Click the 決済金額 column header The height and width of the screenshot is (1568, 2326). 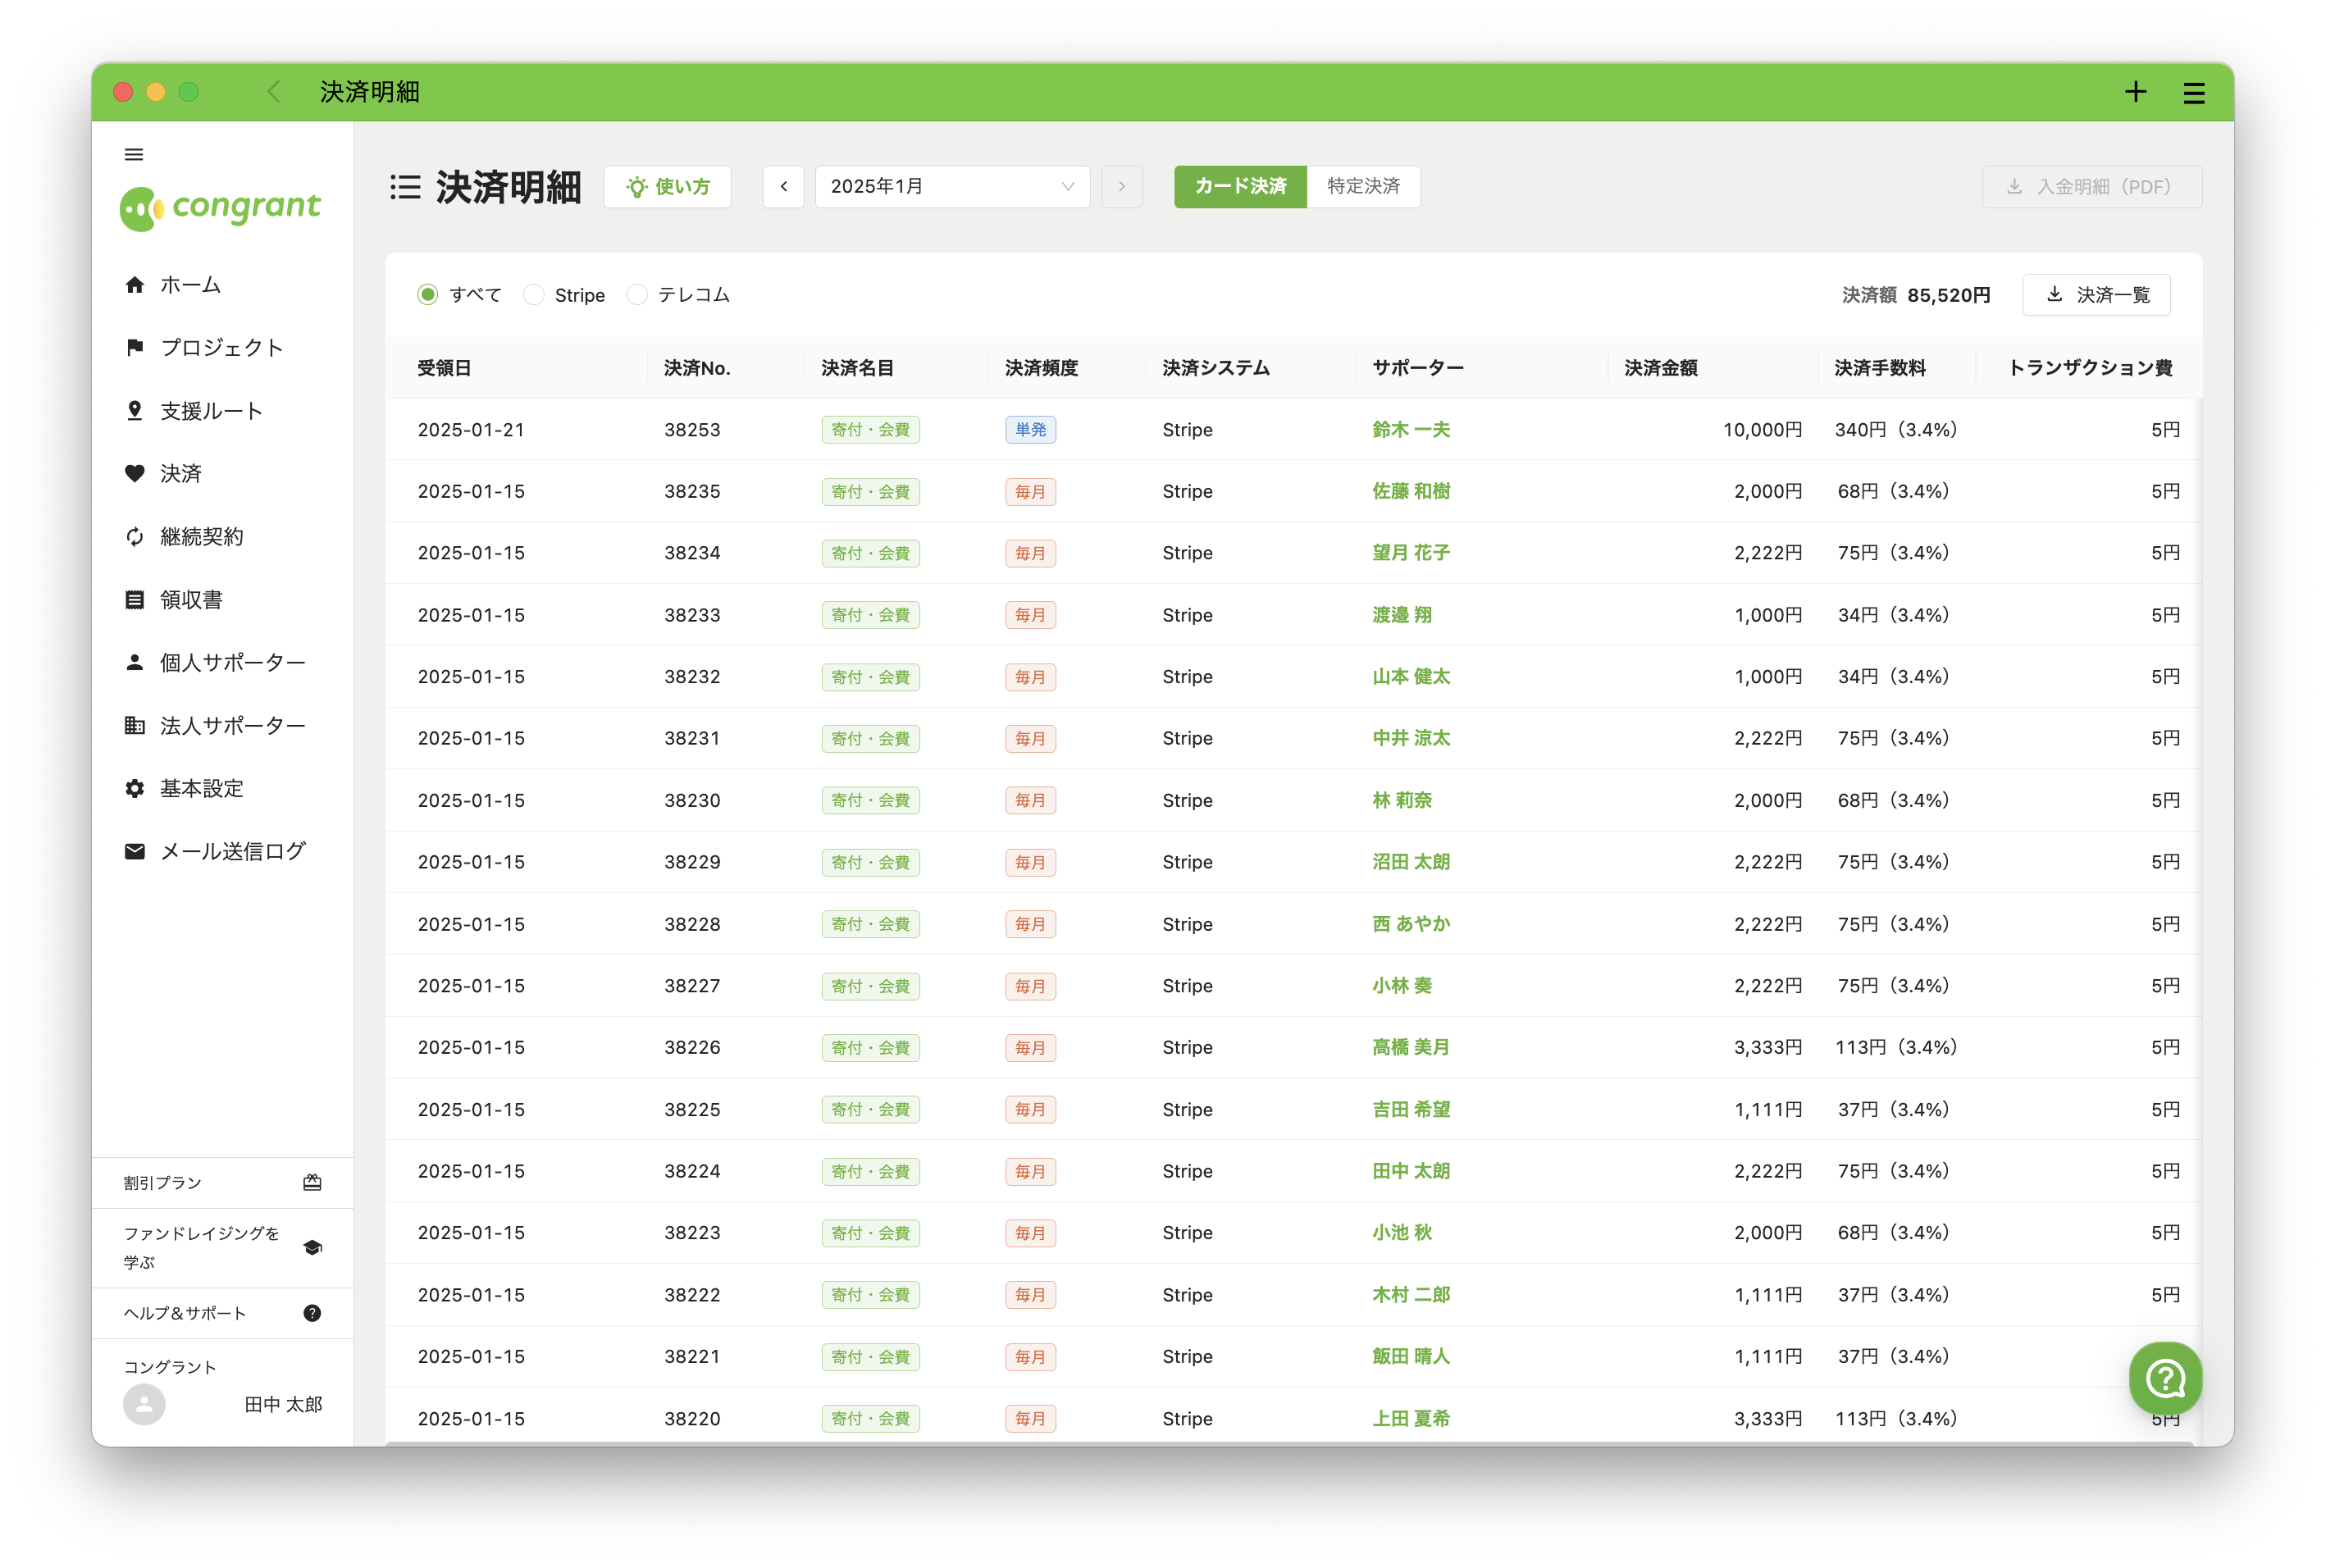click(1661, 368)
